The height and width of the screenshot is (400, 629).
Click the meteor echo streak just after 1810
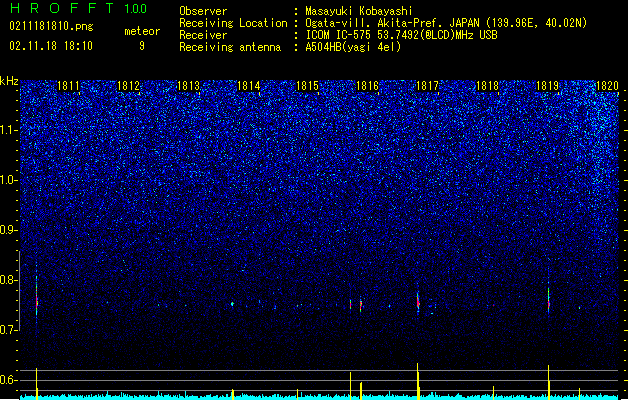37,297
